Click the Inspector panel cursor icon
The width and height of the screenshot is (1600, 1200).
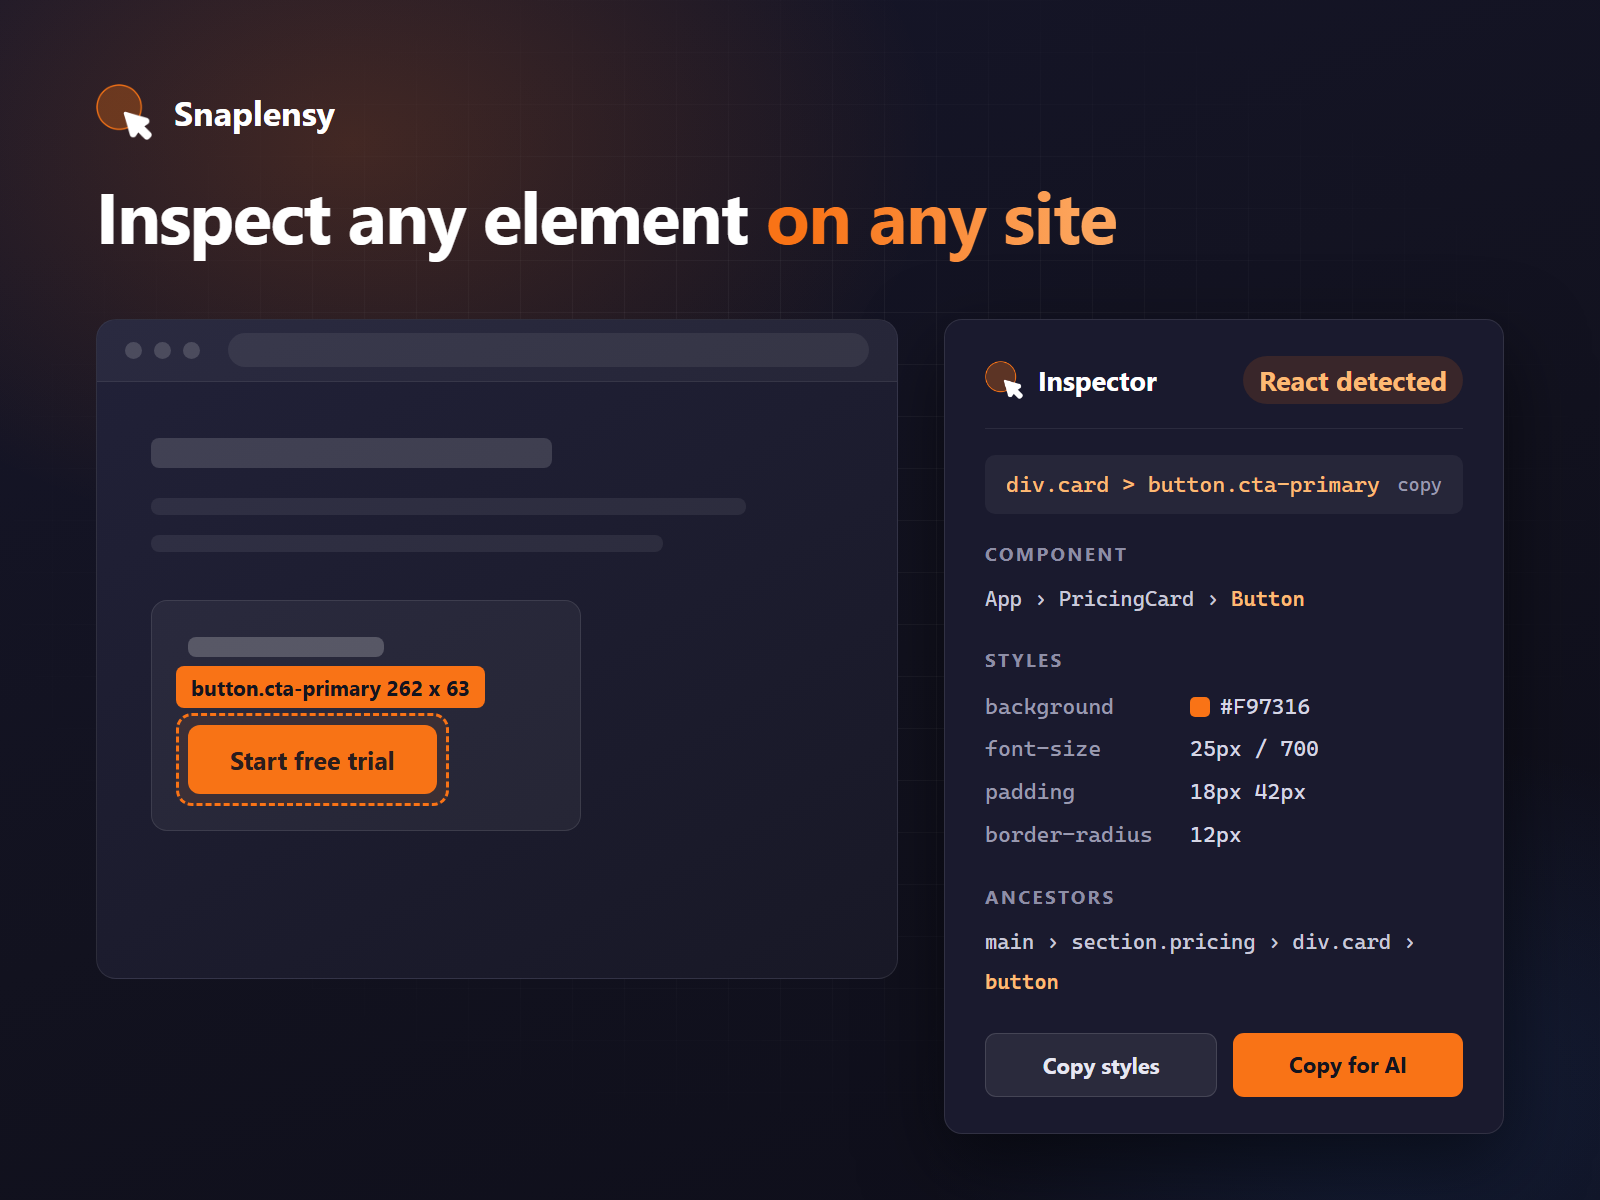click(x=1004, y=380)
